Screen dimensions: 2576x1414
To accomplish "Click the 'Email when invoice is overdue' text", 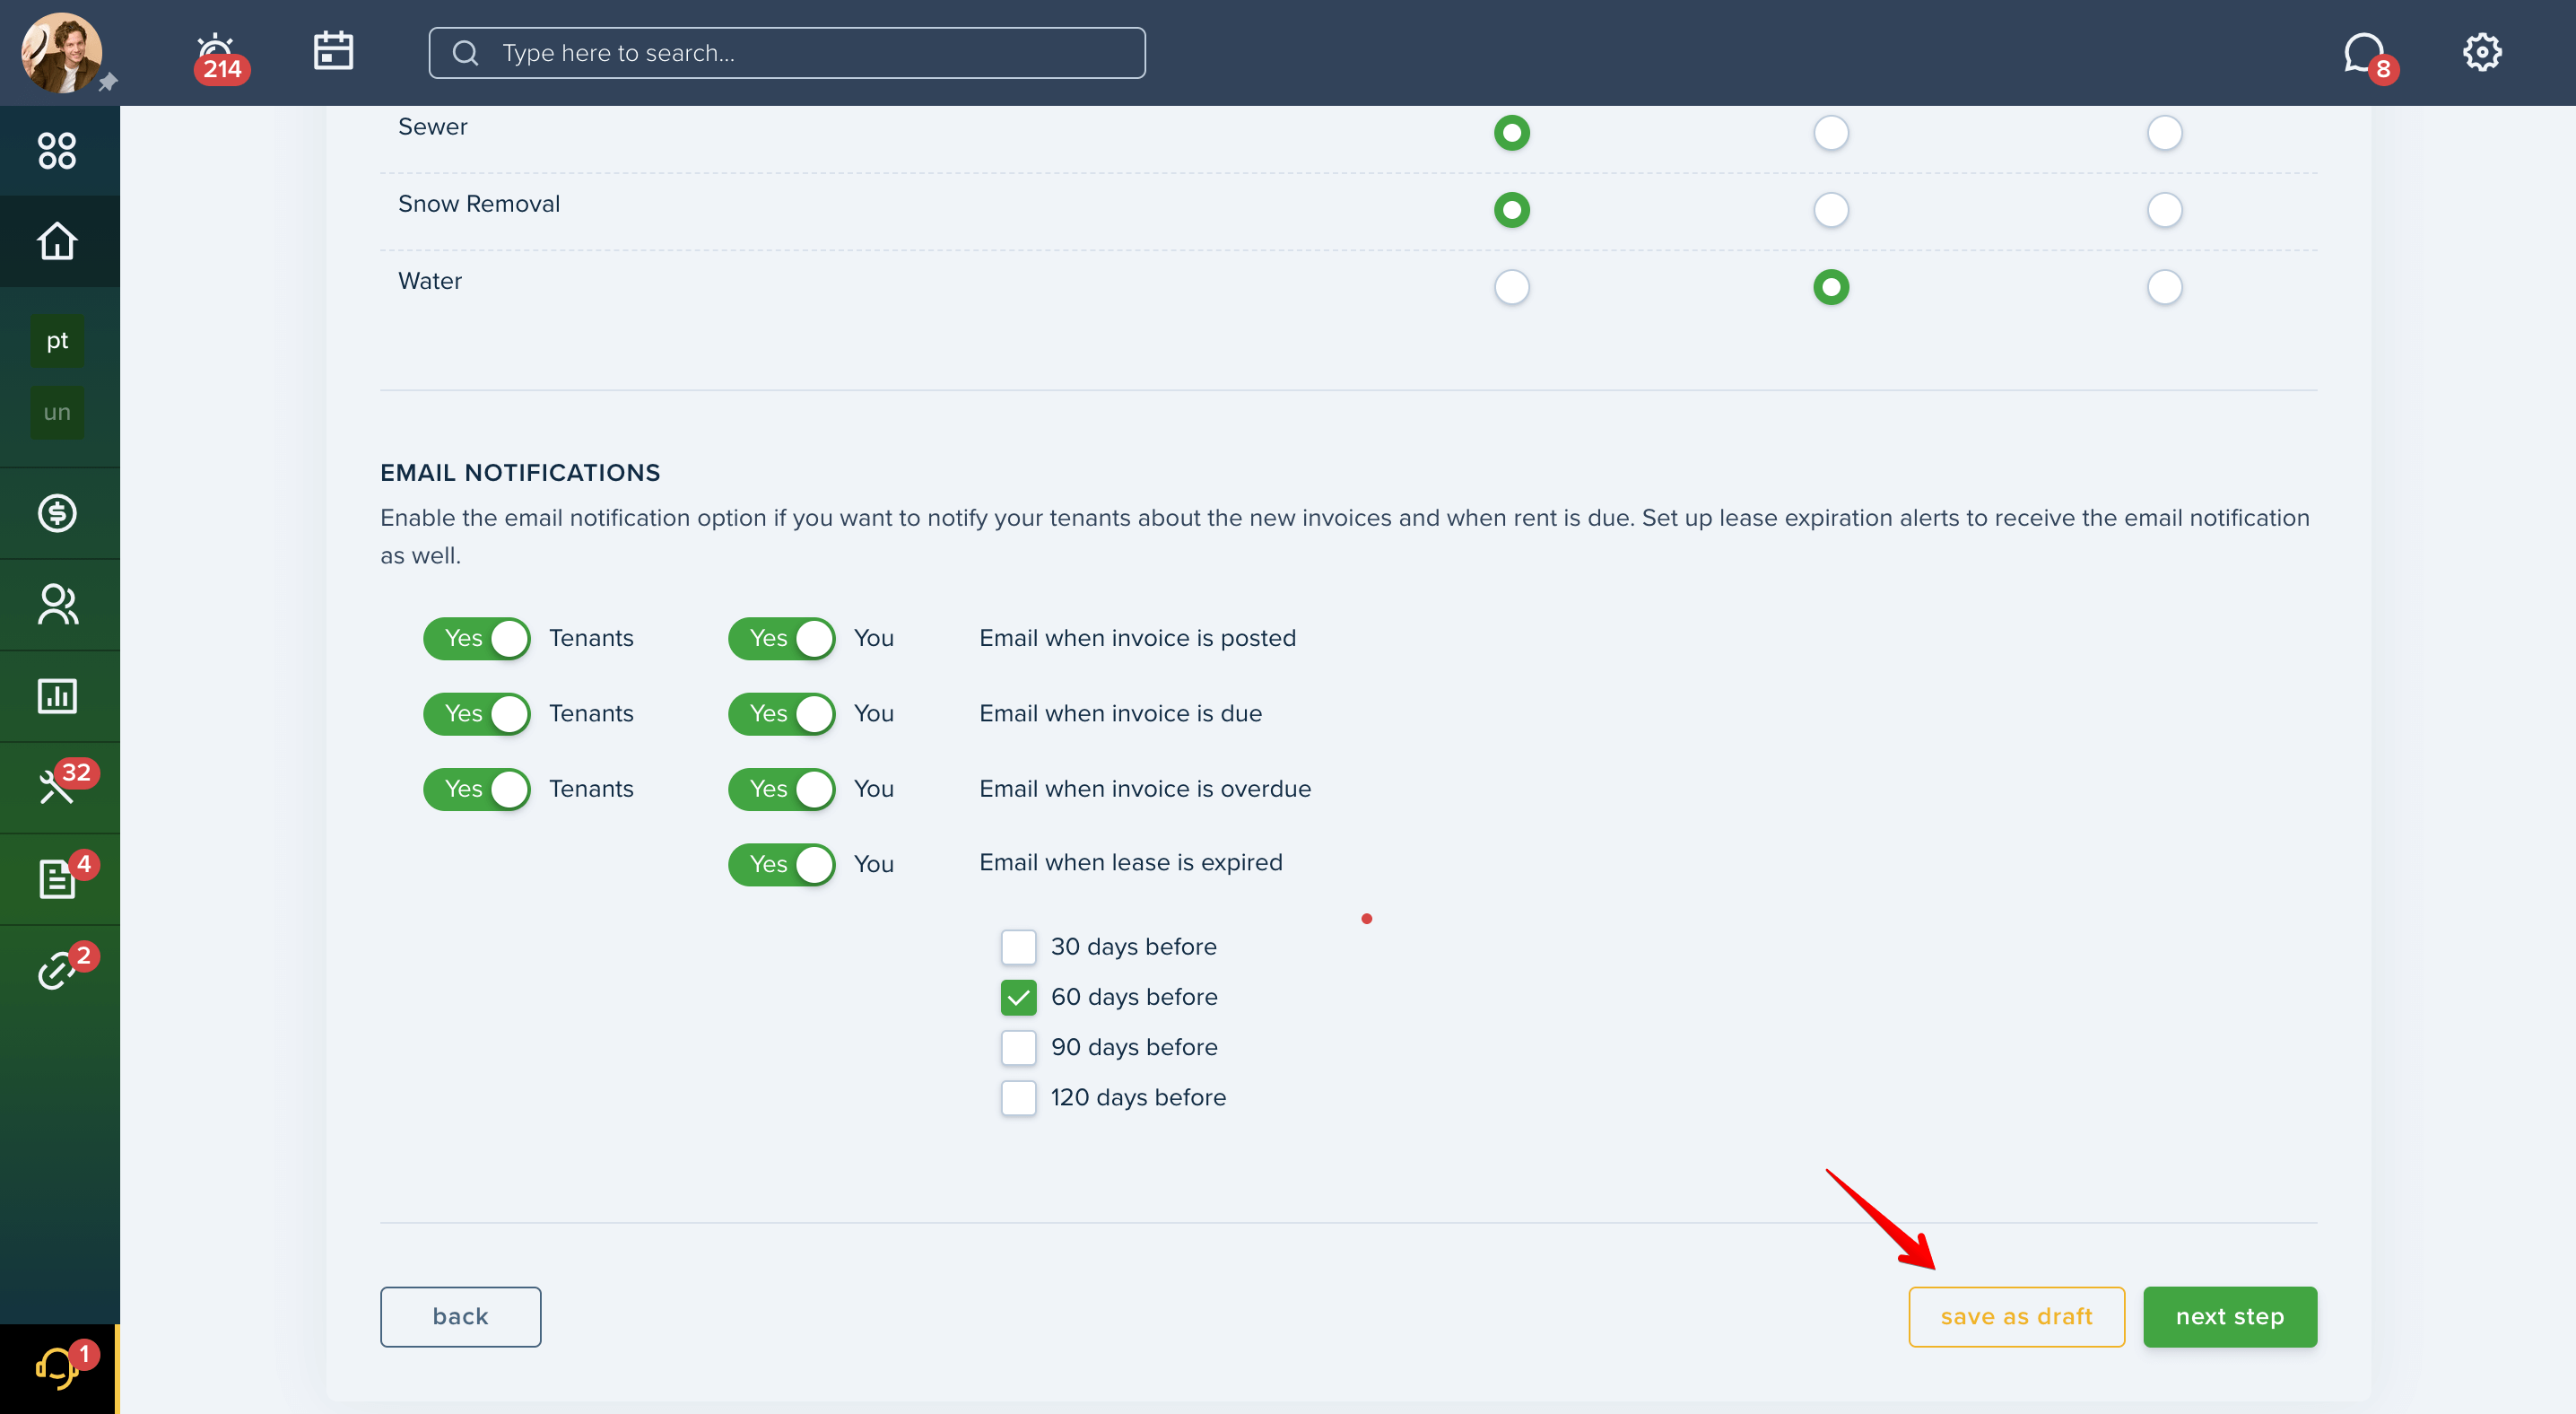I will click(x=1144, y=789).
